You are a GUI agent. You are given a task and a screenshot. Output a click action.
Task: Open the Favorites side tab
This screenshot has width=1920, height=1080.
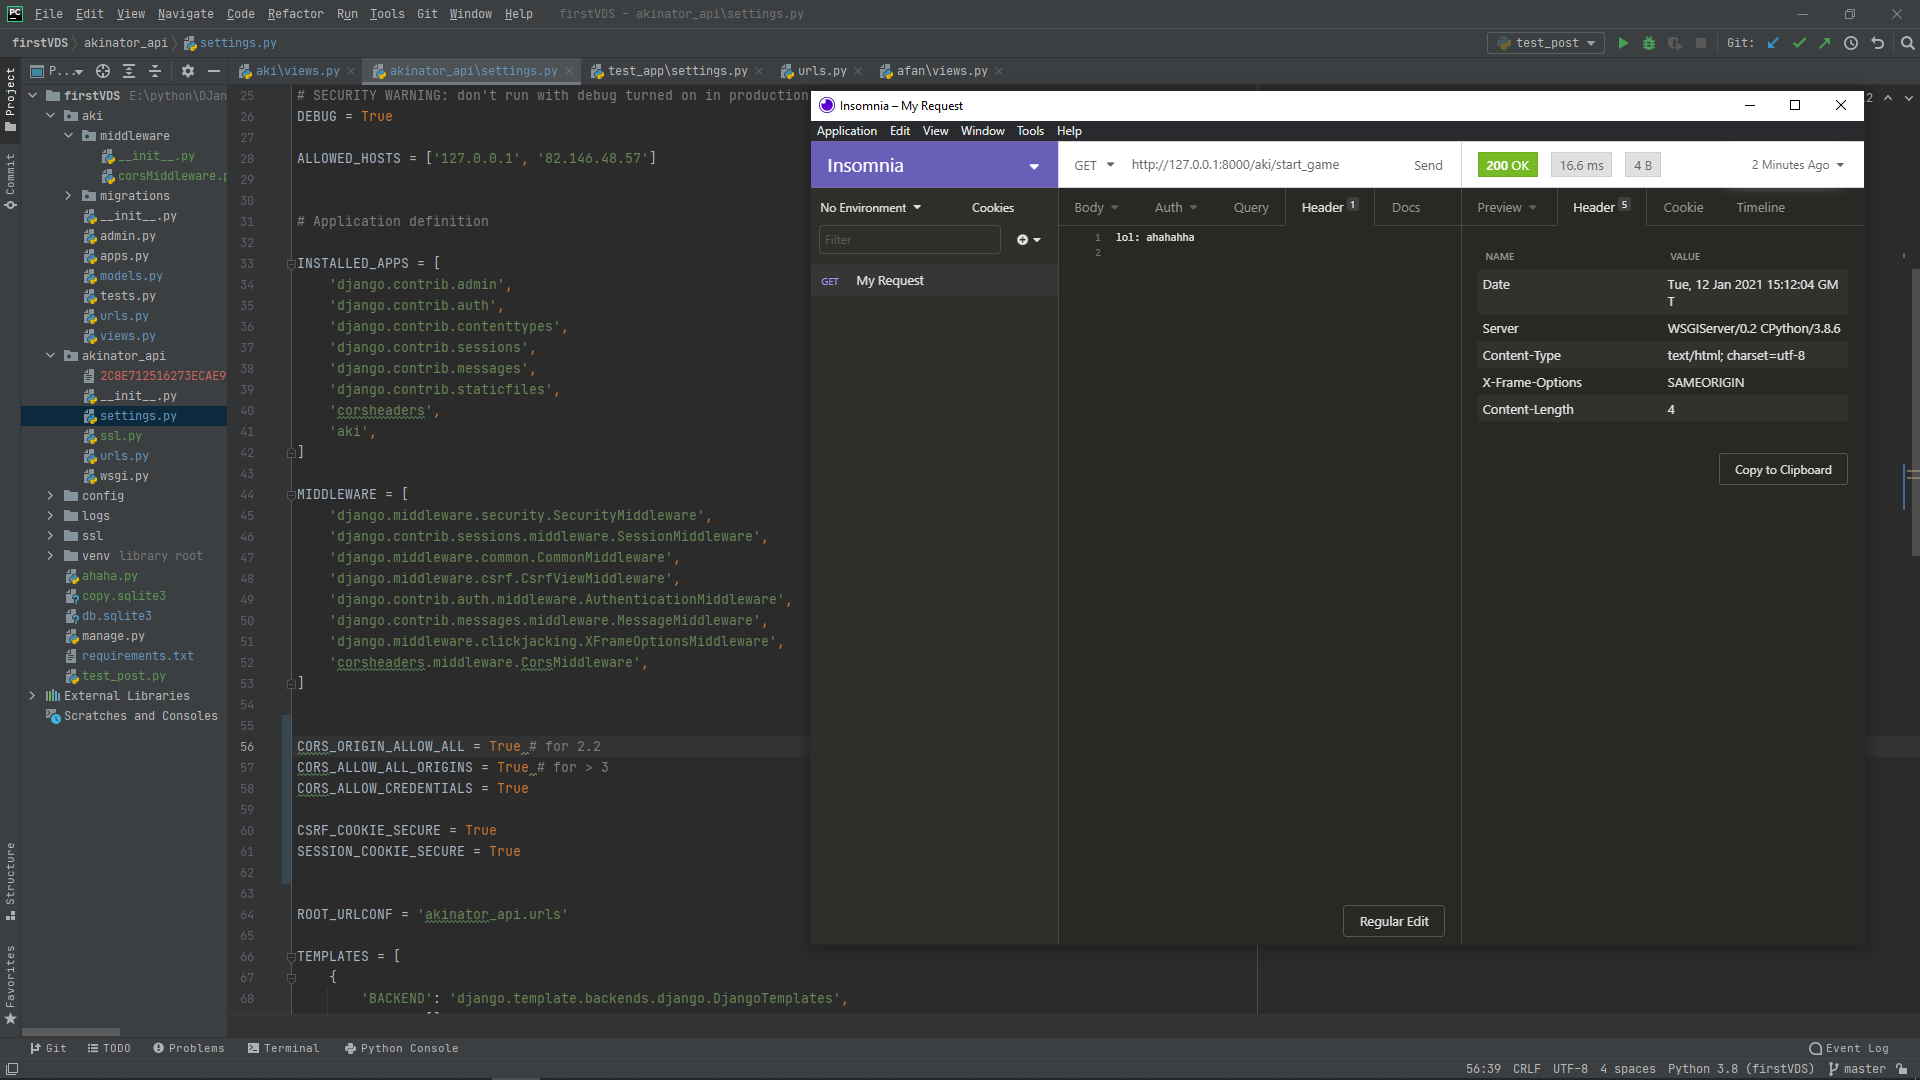coord(10,984)
